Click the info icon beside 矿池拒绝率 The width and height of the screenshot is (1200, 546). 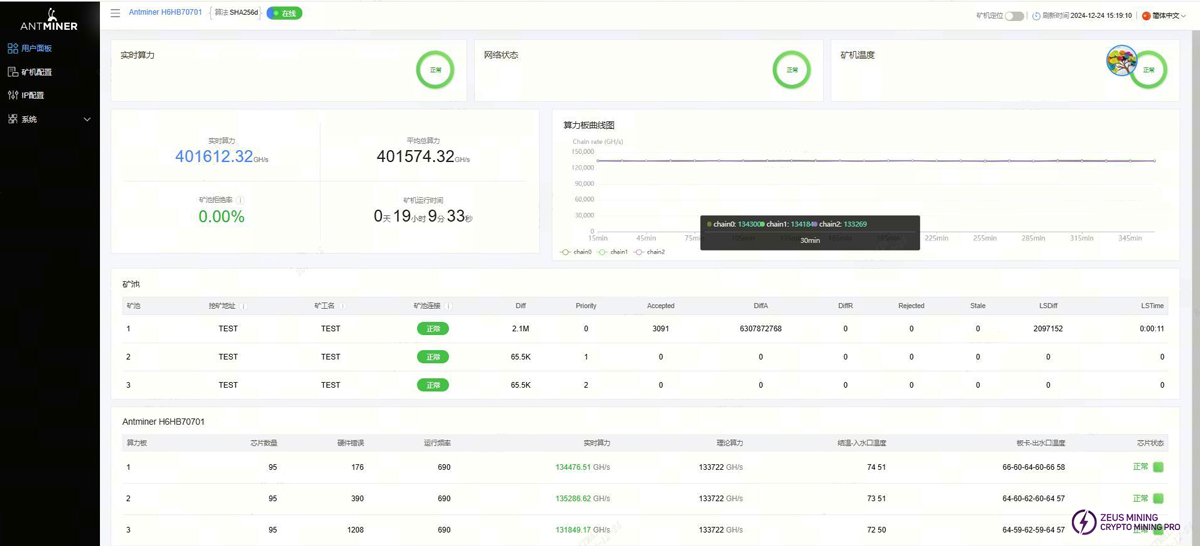point(240,200)
